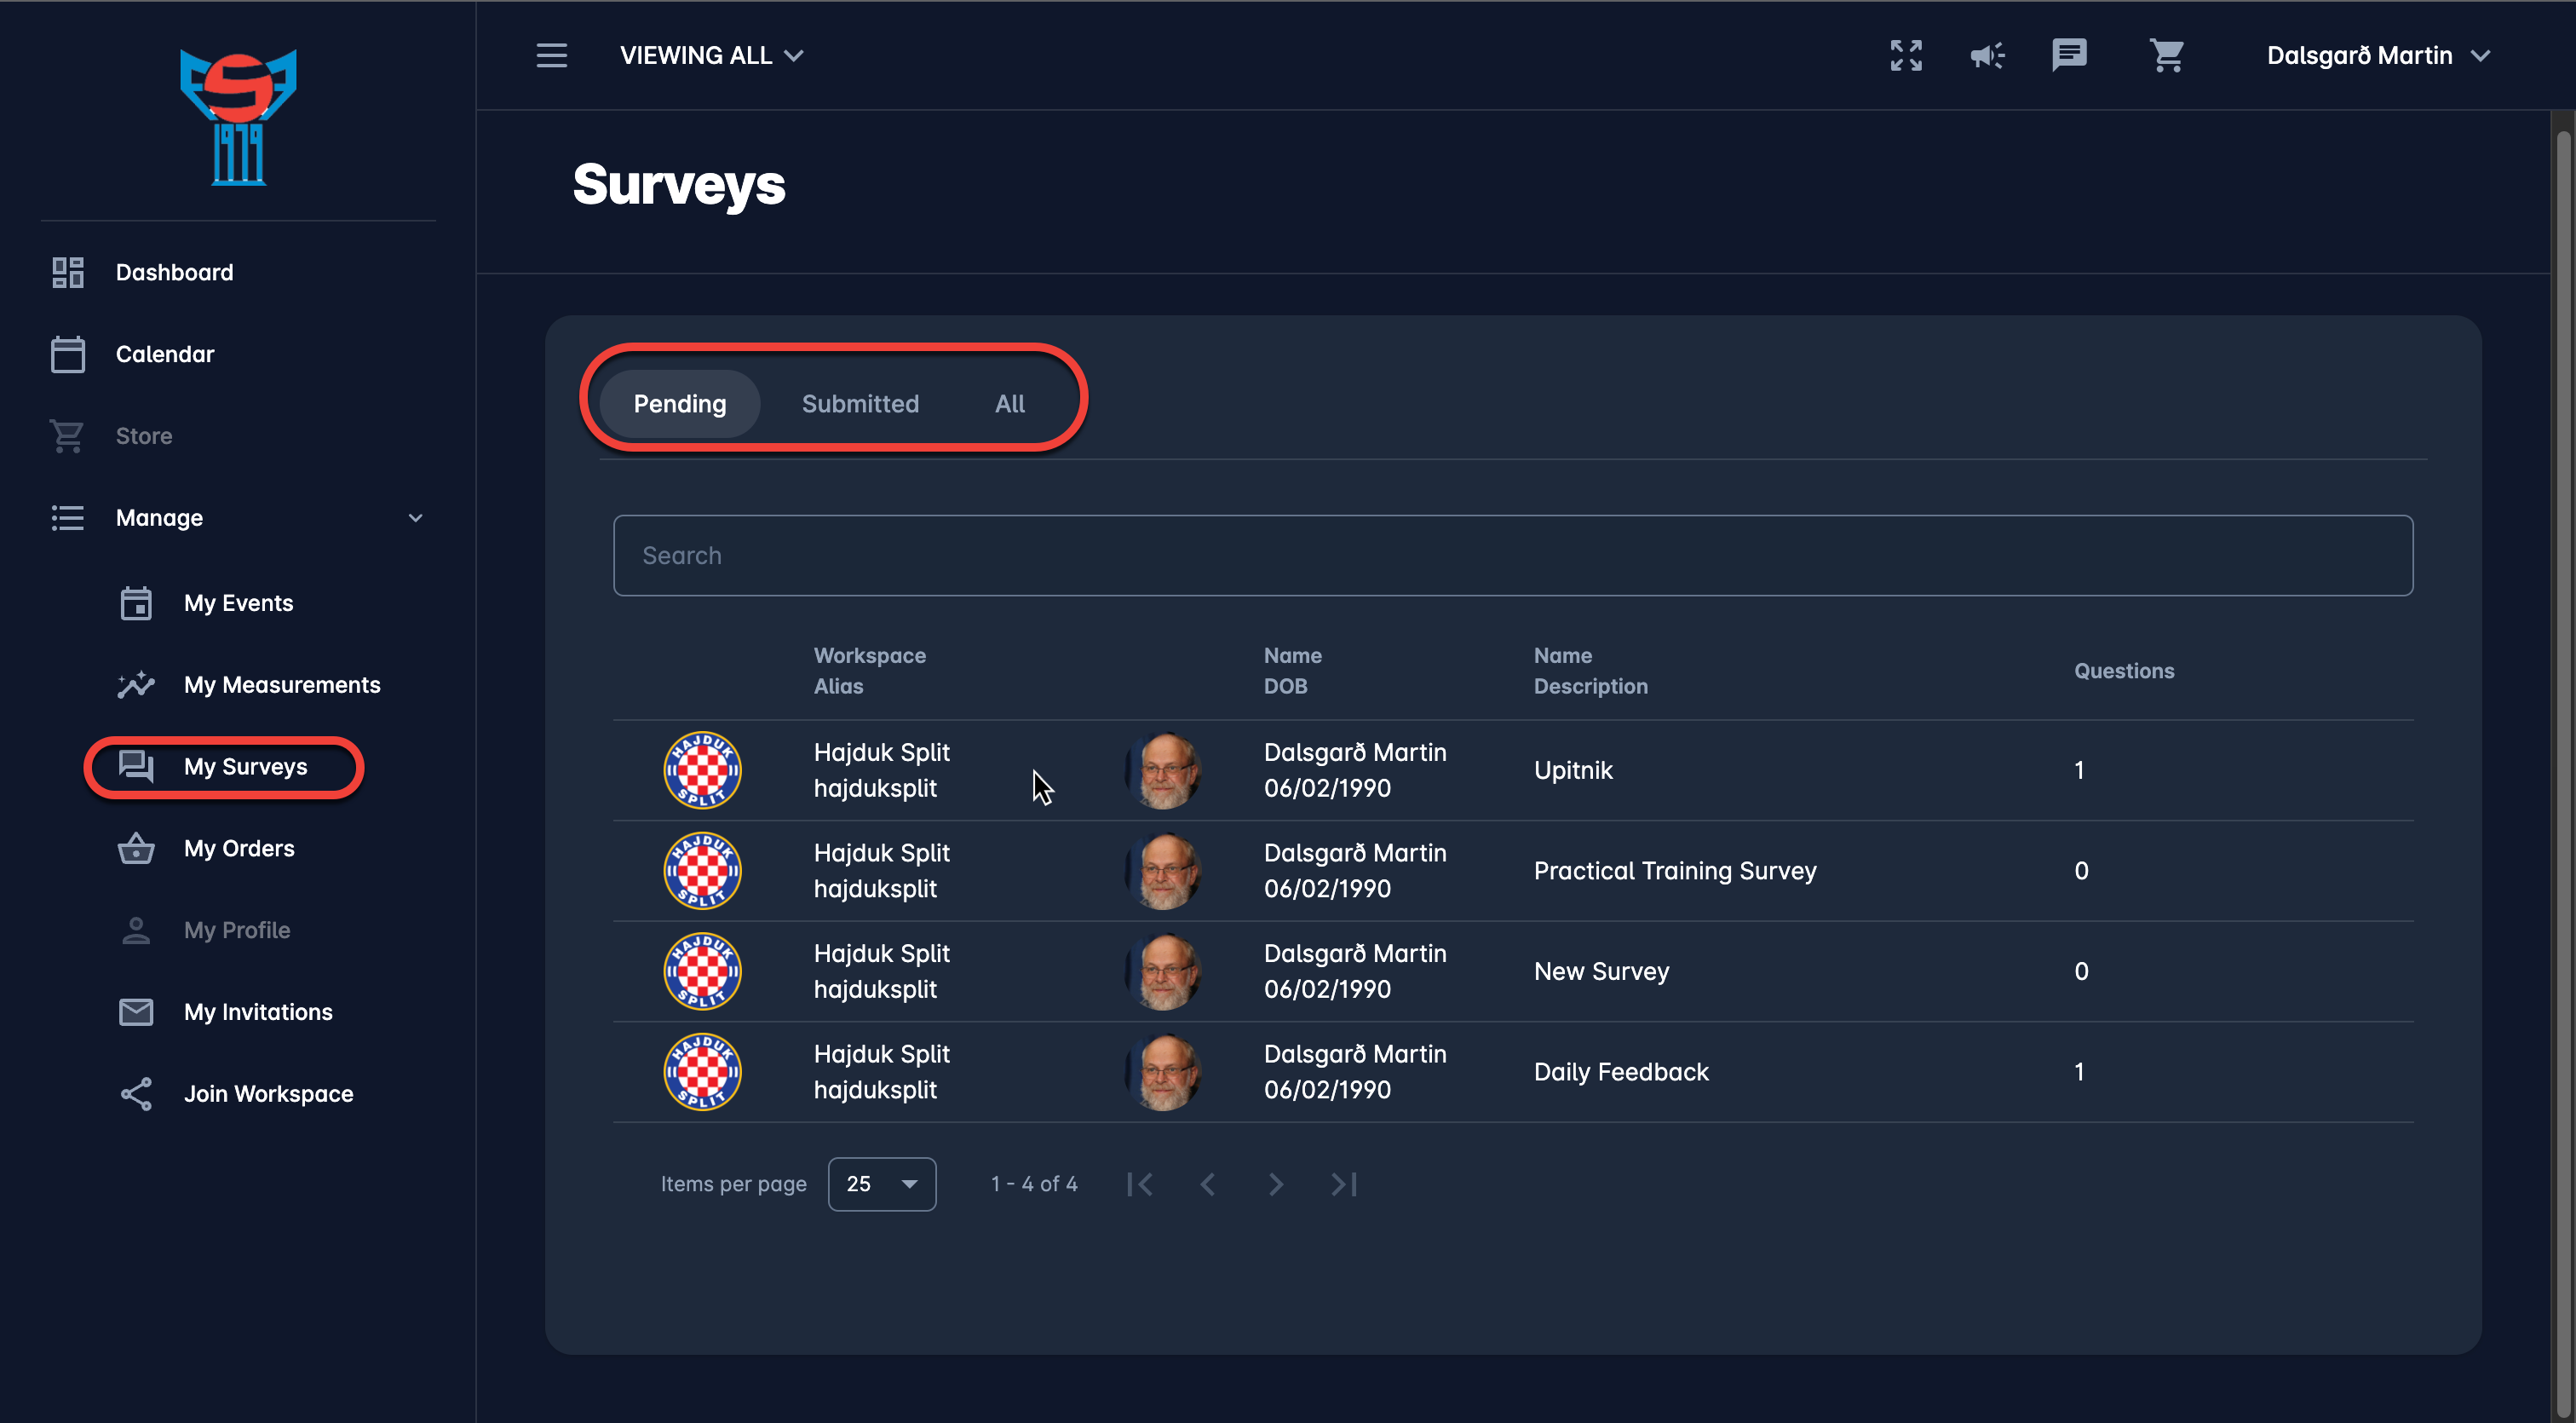
Task: Open Calendar from sidebar
Action: tap(164, 354)
